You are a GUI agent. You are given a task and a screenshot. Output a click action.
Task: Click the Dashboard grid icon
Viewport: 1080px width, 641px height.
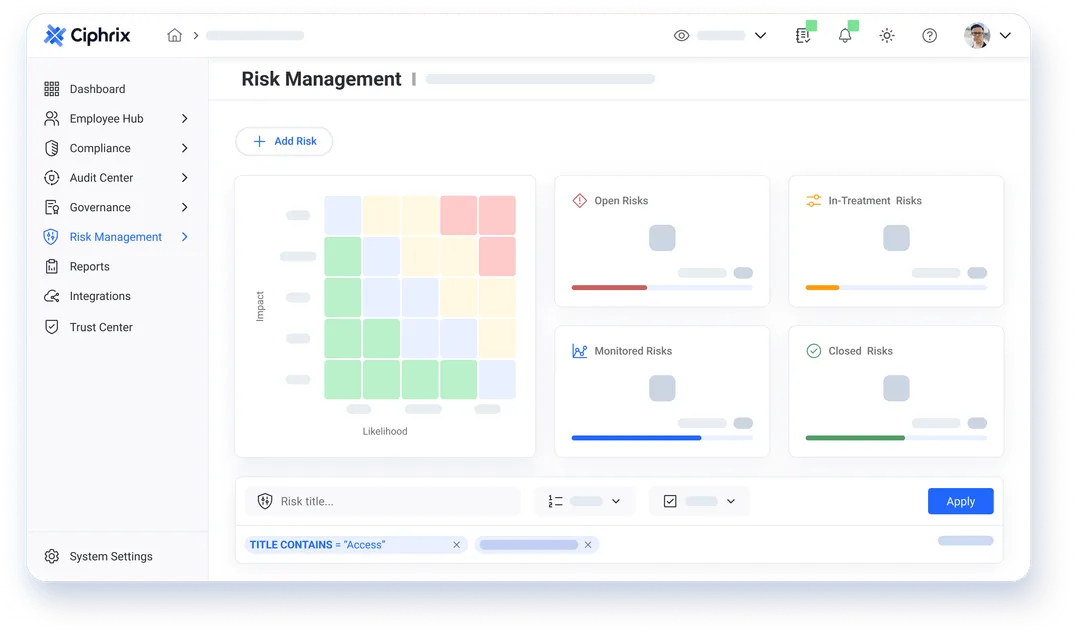(52, 89)
